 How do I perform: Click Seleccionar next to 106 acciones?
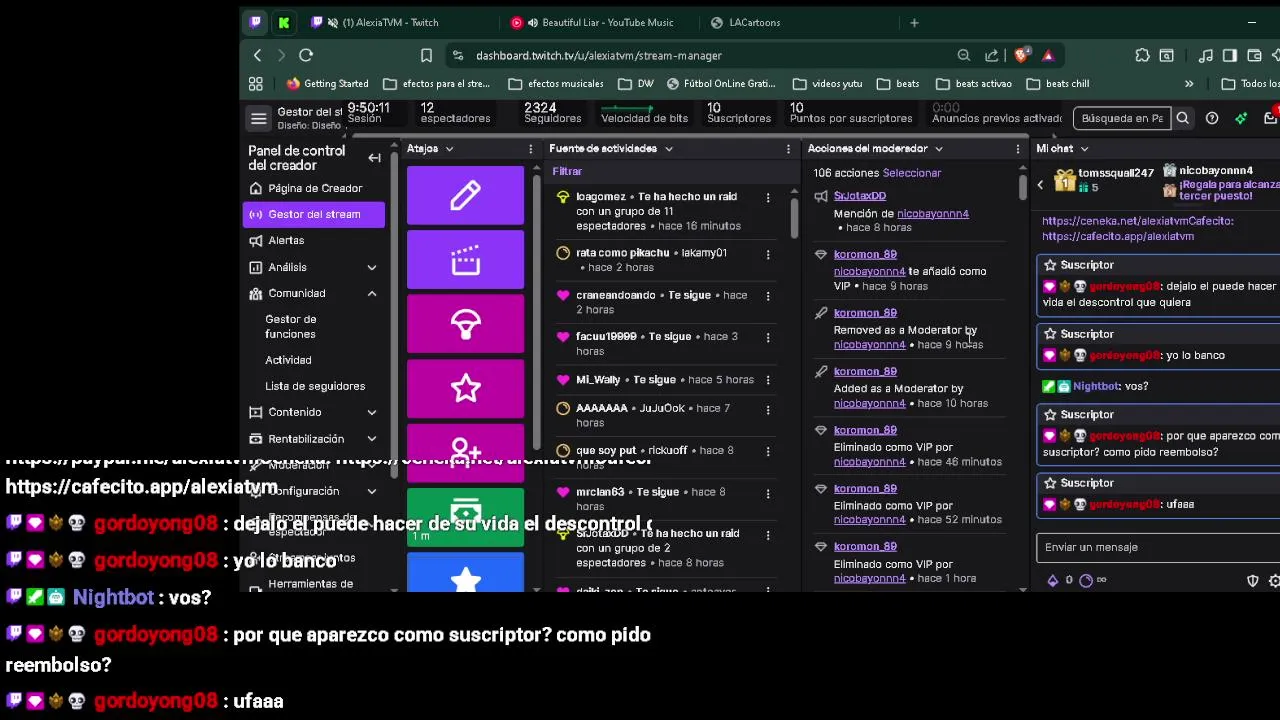point(911,173)
